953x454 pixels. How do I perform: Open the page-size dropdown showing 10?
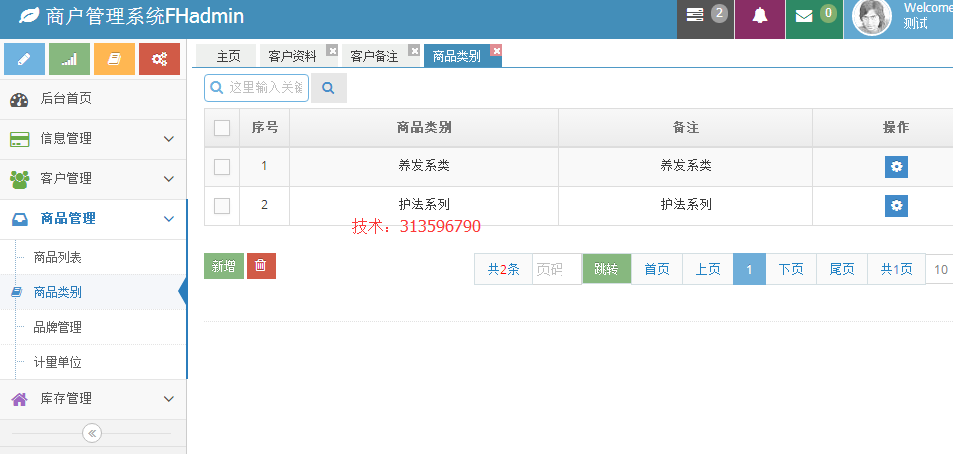[x=940, y=269]
